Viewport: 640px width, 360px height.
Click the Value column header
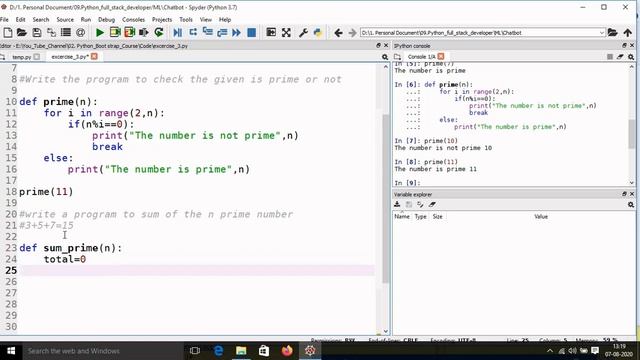coord(541,216)
